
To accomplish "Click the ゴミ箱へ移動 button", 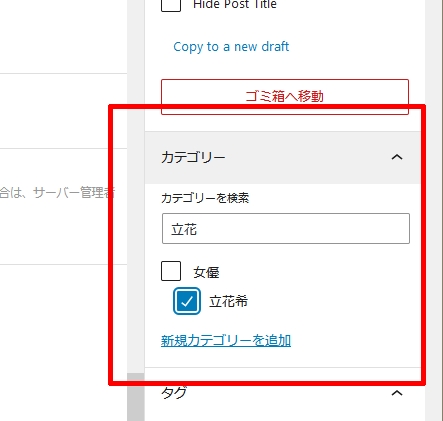I will coord(285,97).
